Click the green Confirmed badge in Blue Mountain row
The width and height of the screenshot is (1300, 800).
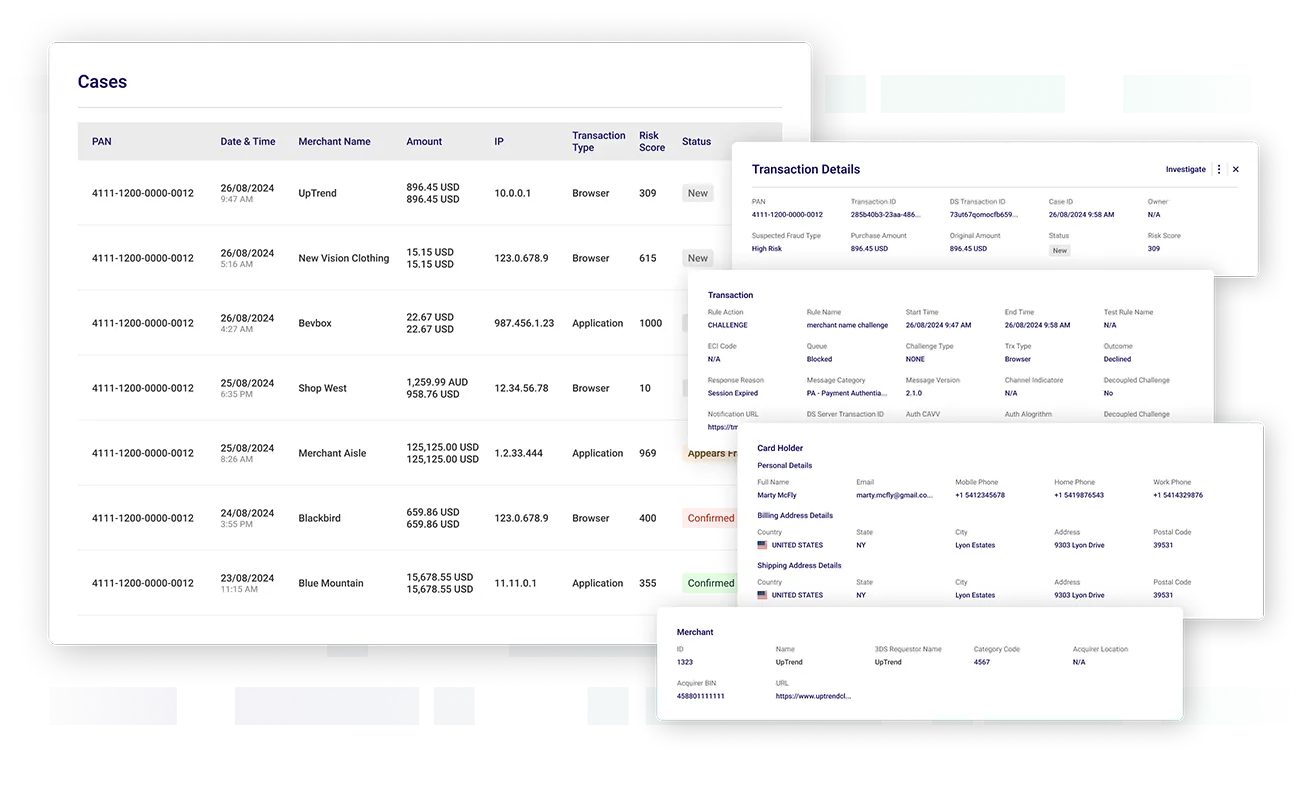pyautogui.click(x=711, y=583)
